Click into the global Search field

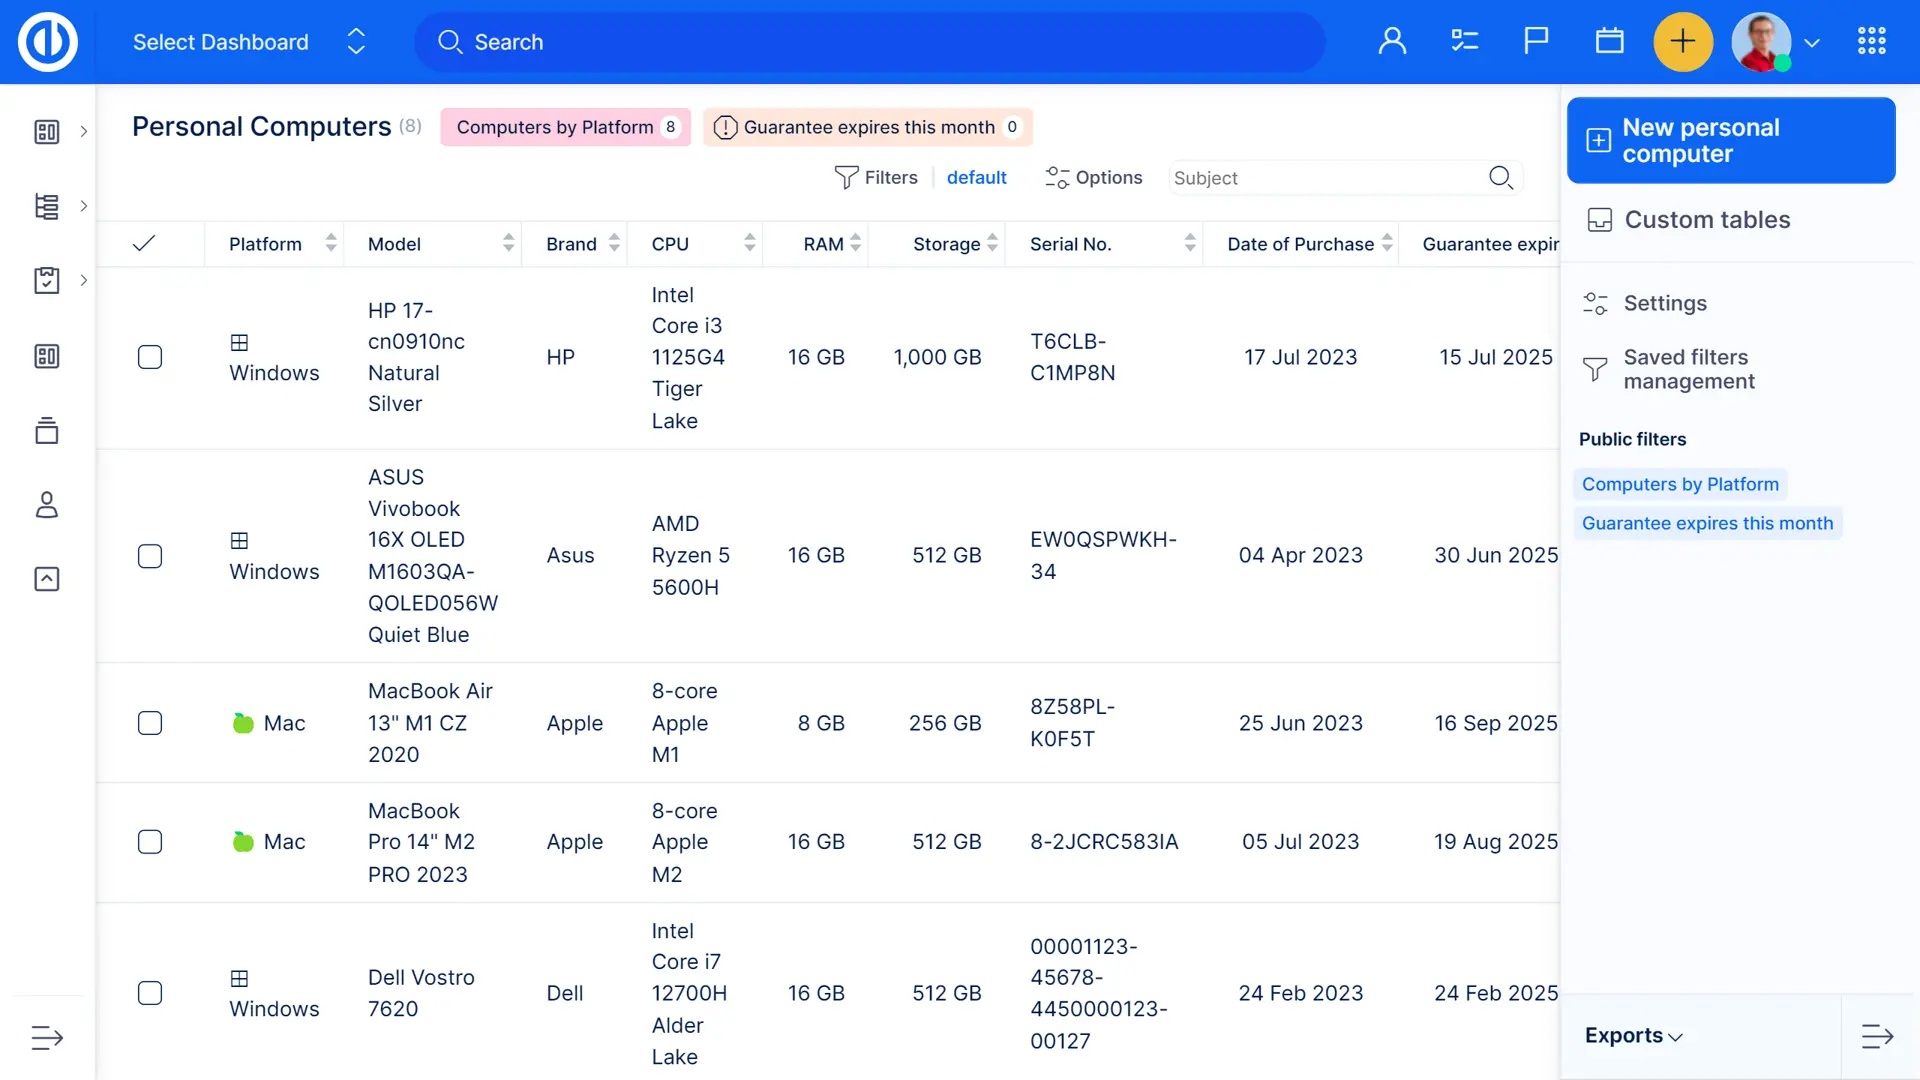click(x=868, y=42)
